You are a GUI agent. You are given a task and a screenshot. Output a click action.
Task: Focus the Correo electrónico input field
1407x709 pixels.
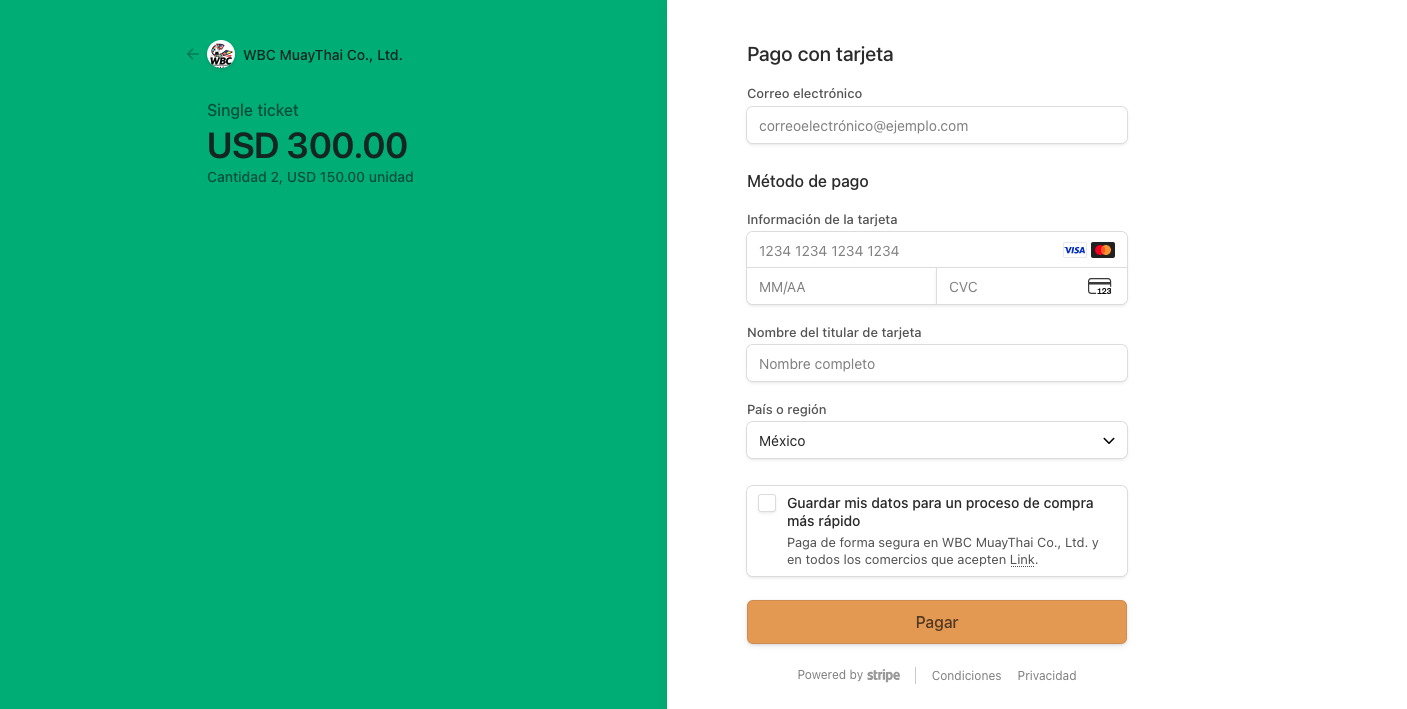(937, 126)
